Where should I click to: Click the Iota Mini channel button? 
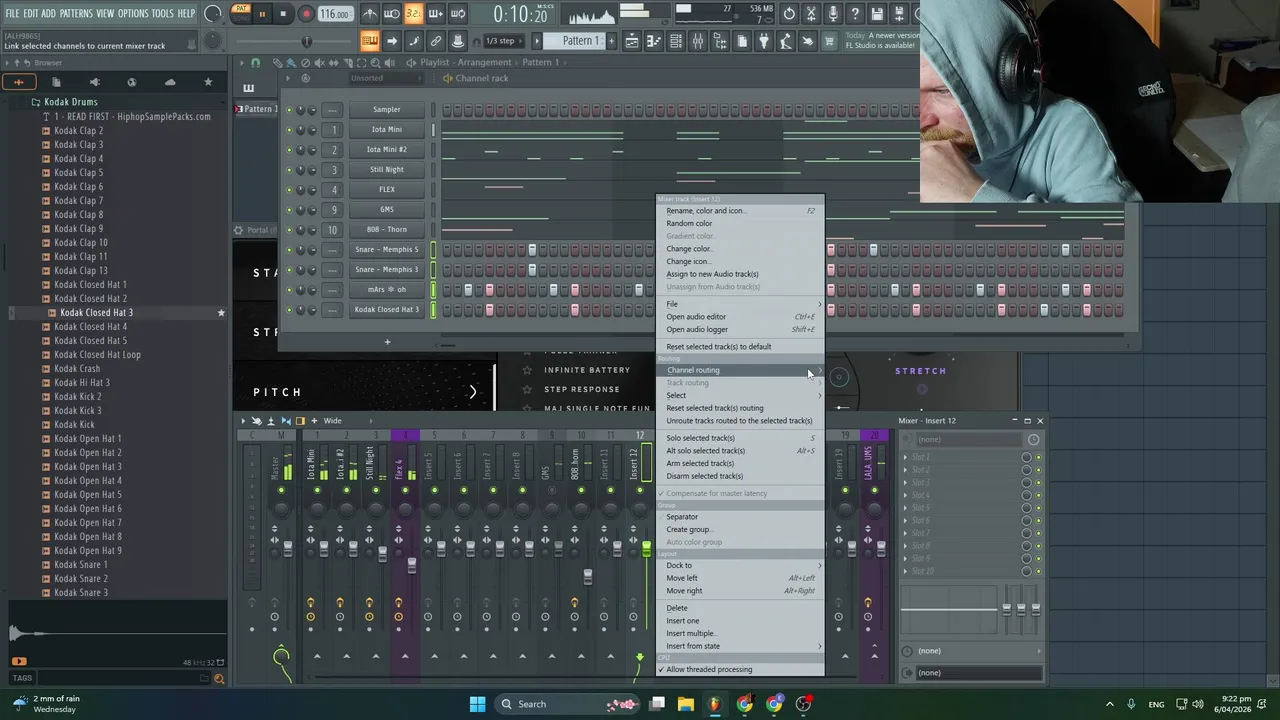coord(387,129)
